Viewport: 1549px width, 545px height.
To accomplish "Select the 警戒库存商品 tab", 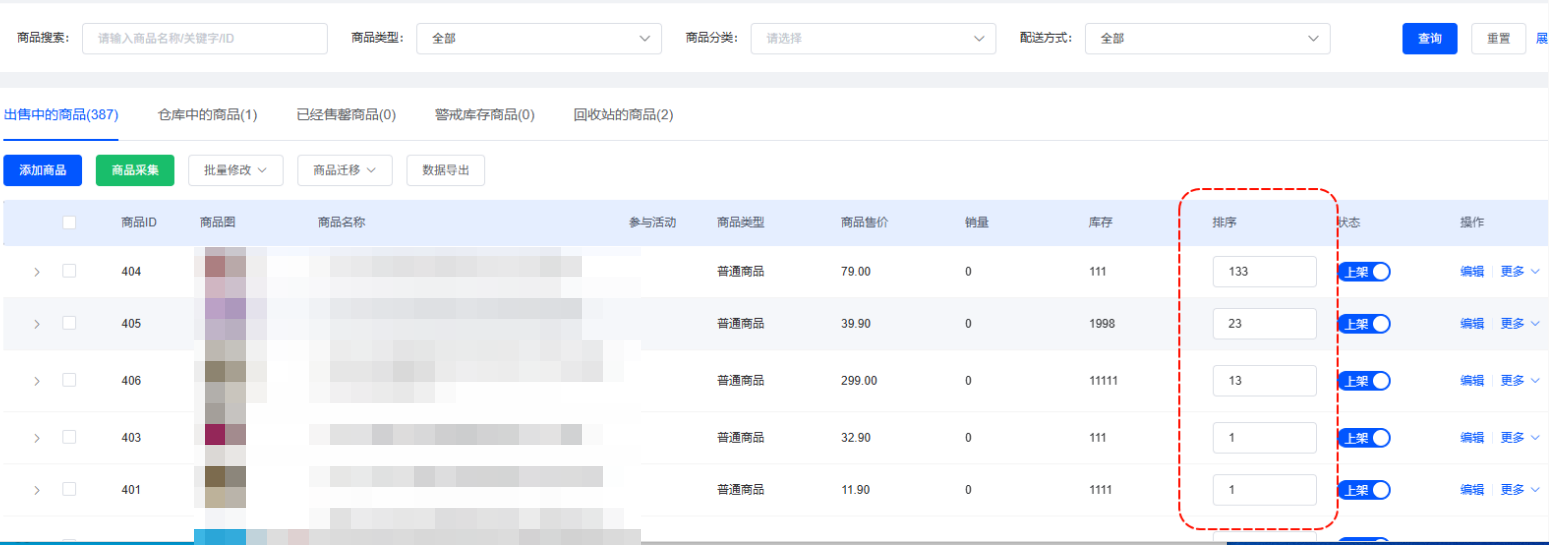I will point(484,115).
